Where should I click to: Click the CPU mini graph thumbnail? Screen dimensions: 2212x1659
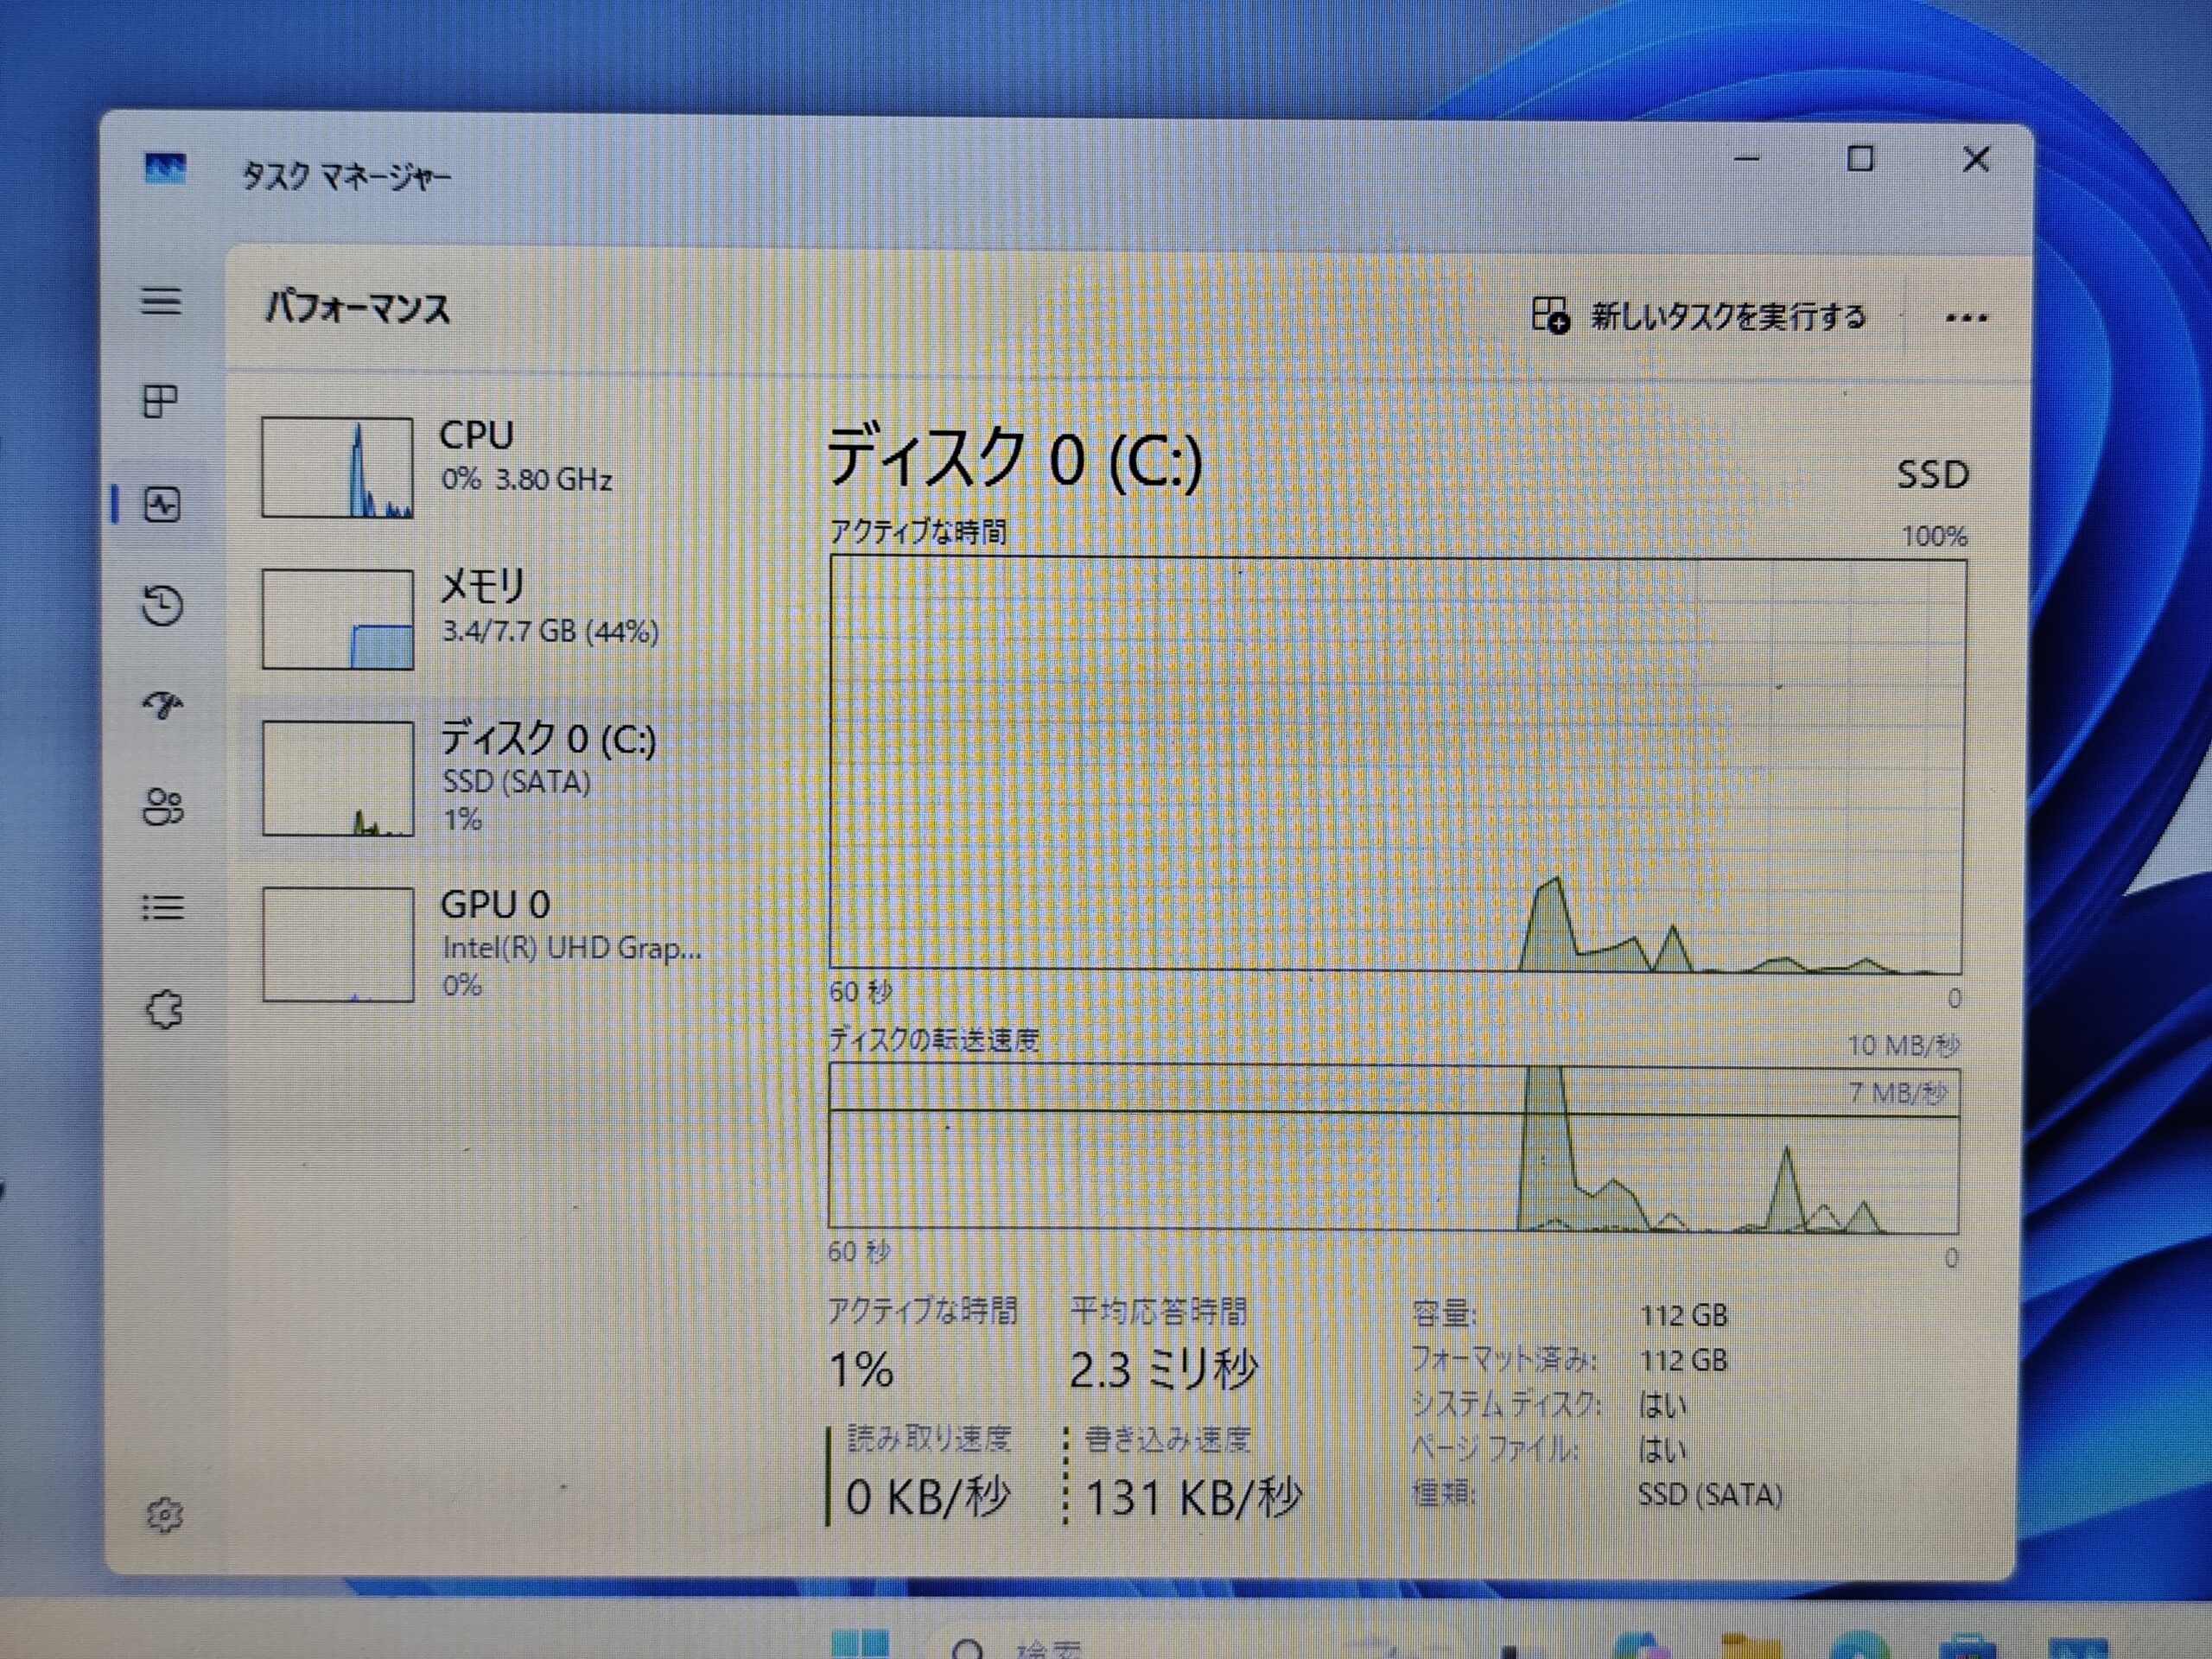pos(337,467)
